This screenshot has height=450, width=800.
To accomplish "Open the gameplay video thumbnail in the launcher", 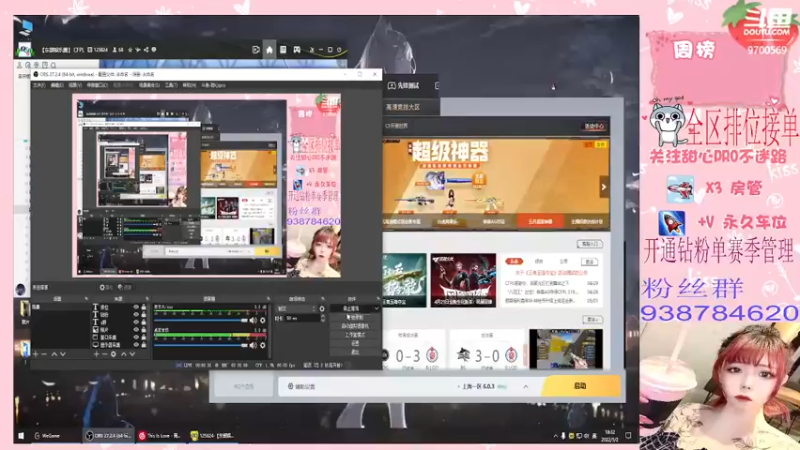I will [x=566, y=349].
